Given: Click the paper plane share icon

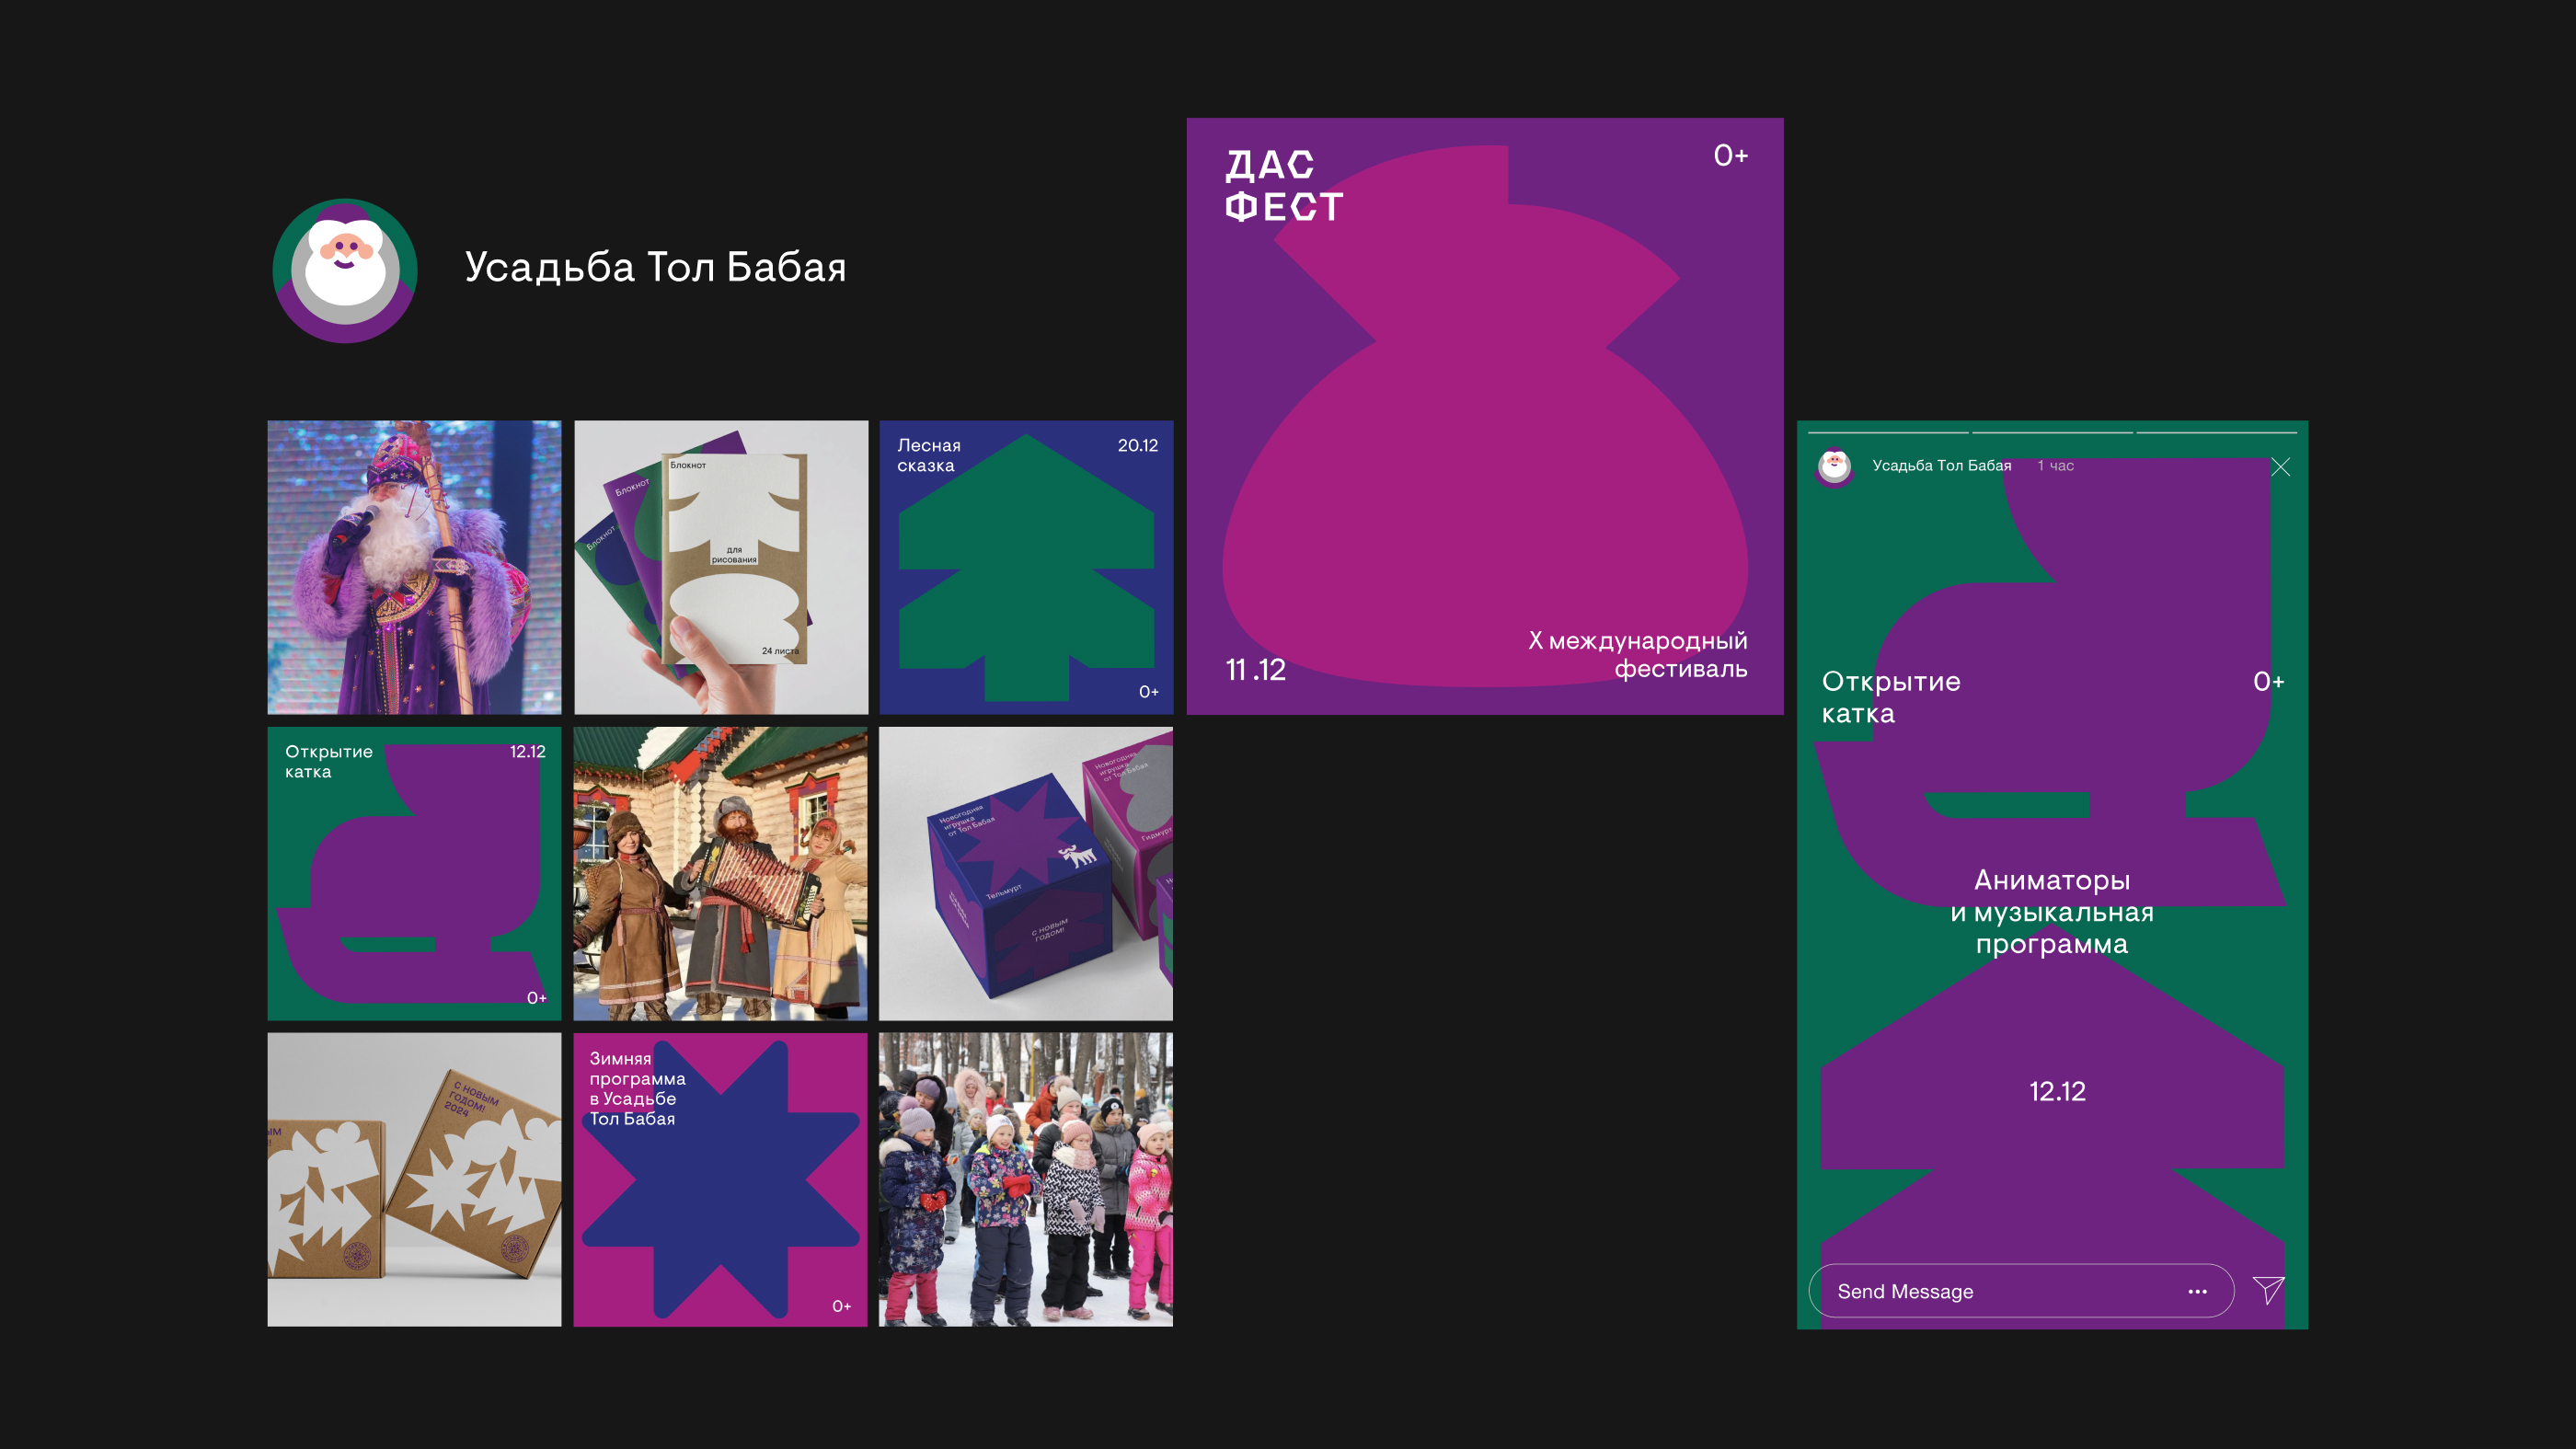Looking at the screenshot, I should click(x=2268, y=1290).
